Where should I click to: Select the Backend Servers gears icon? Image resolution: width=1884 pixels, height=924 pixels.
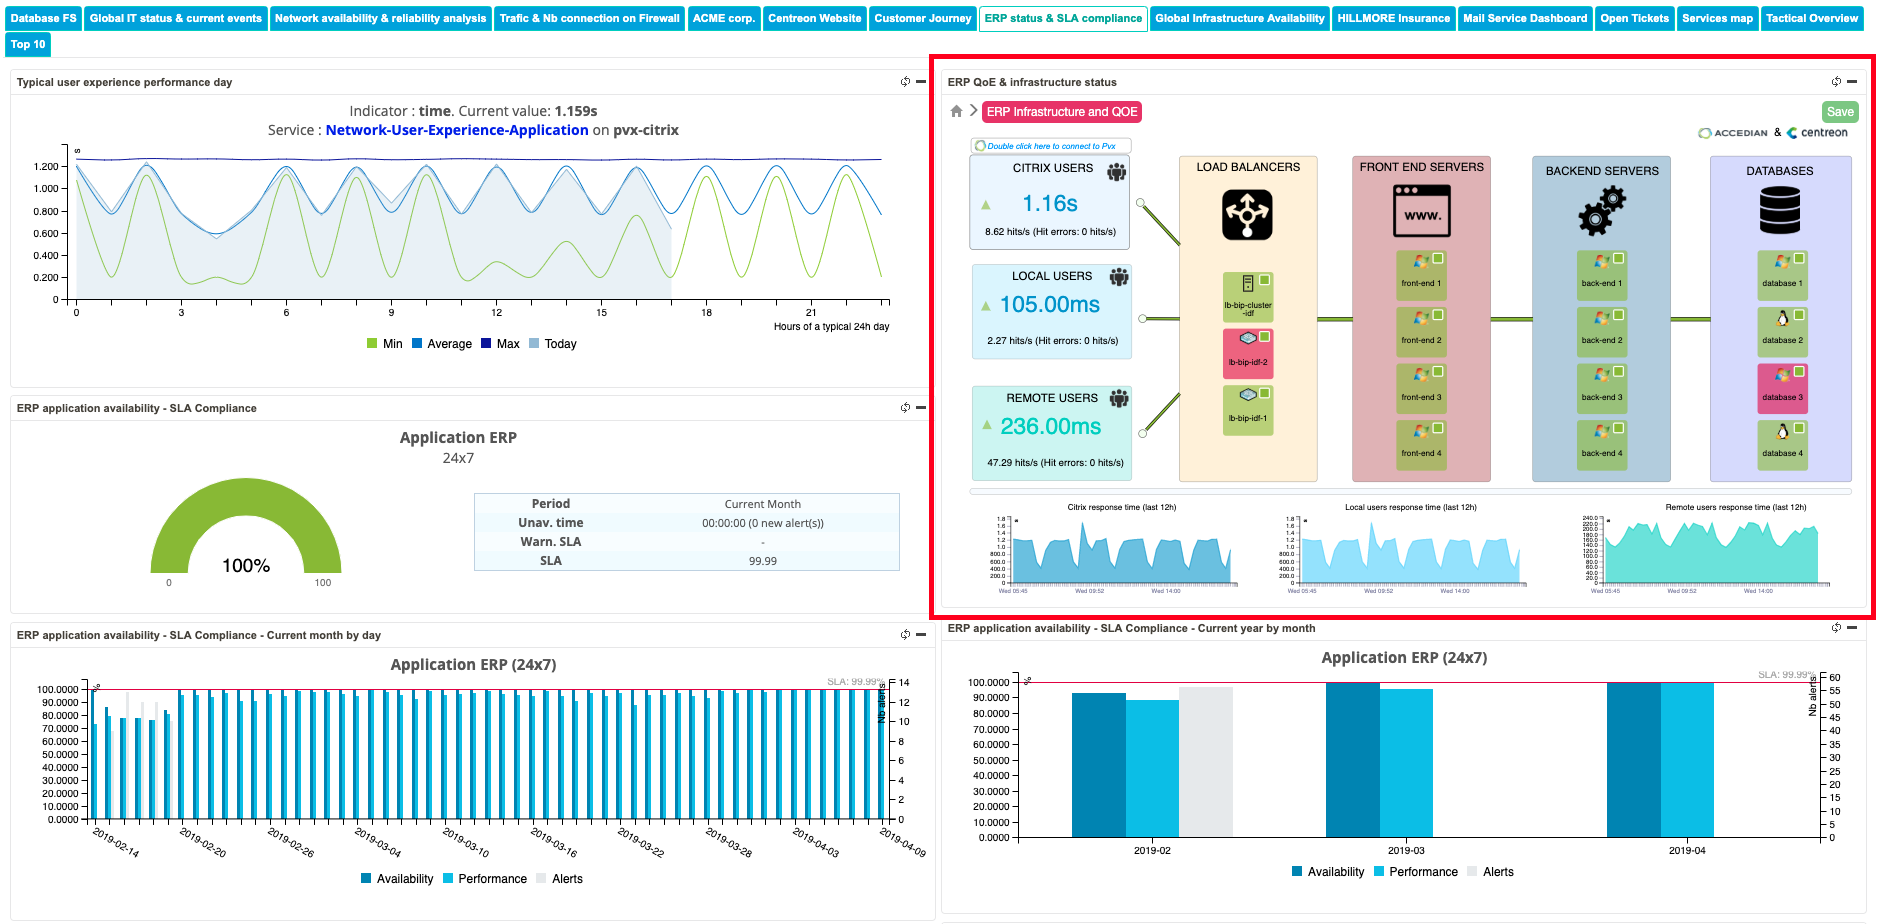1601,213
